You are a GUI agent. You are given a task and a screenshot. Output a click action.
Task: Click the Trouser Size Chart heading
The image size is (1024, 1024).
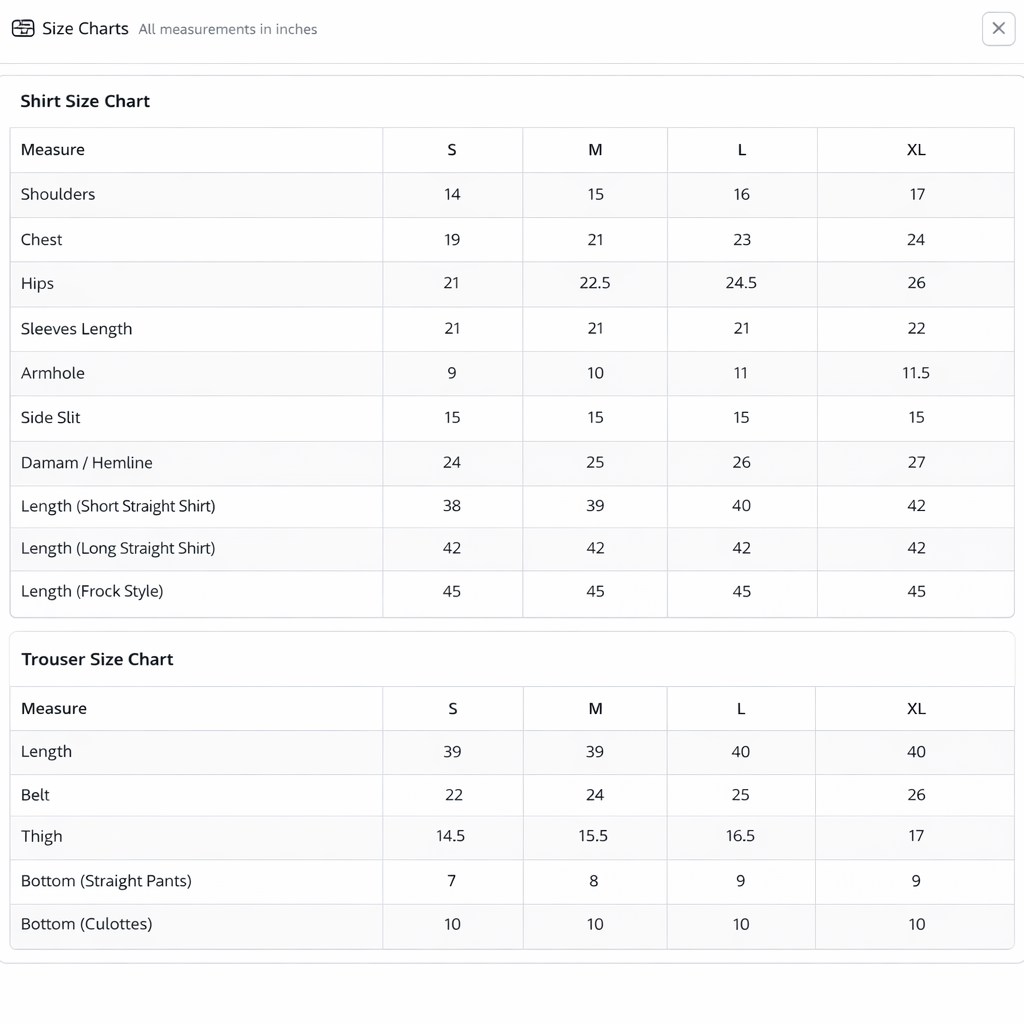[97, 659]
